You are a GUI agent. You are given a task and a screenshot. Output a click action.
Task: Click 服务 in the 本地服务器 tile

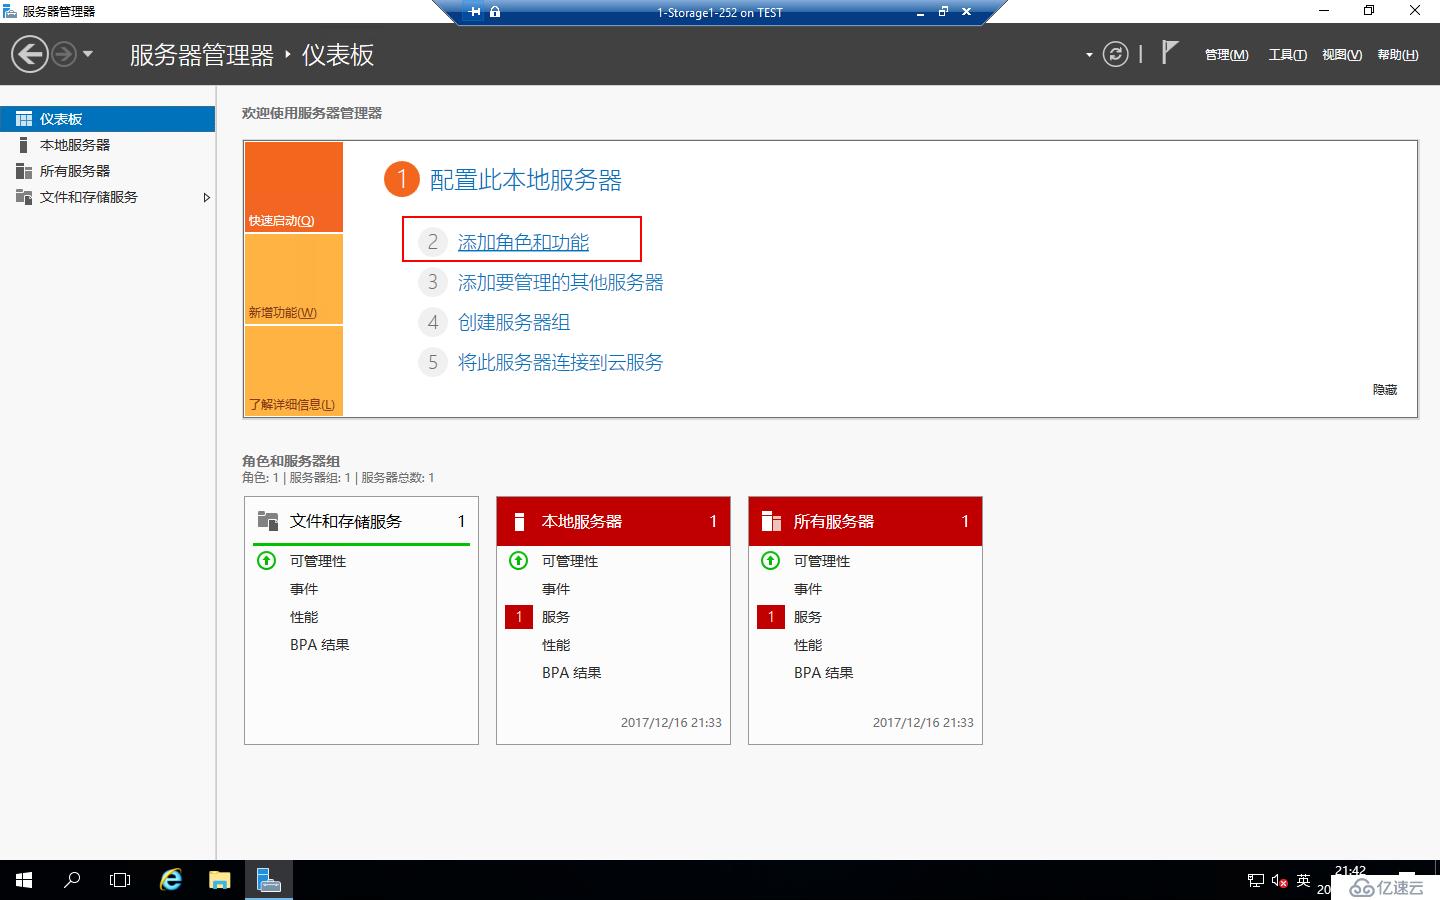556,617
